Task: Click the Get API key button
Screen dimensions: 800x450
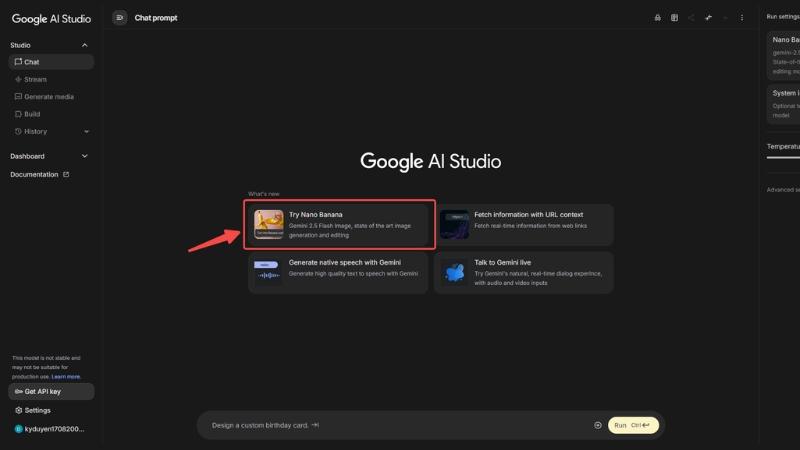Action: point(50,391)
